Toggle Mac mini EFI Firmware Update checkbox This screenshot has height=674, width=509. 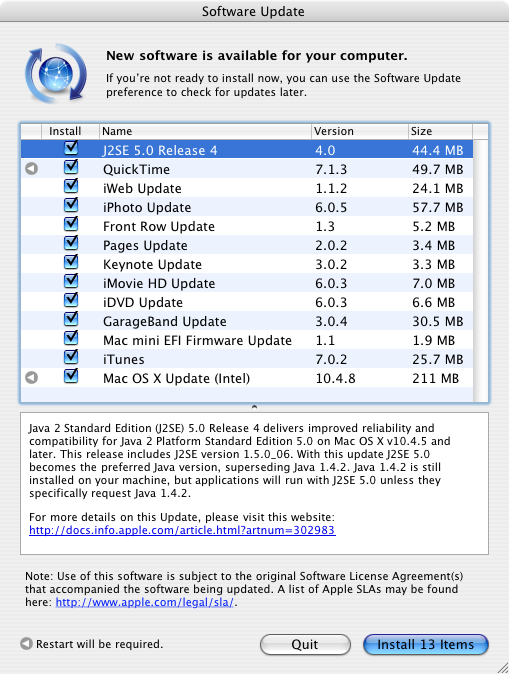[71, 338]
